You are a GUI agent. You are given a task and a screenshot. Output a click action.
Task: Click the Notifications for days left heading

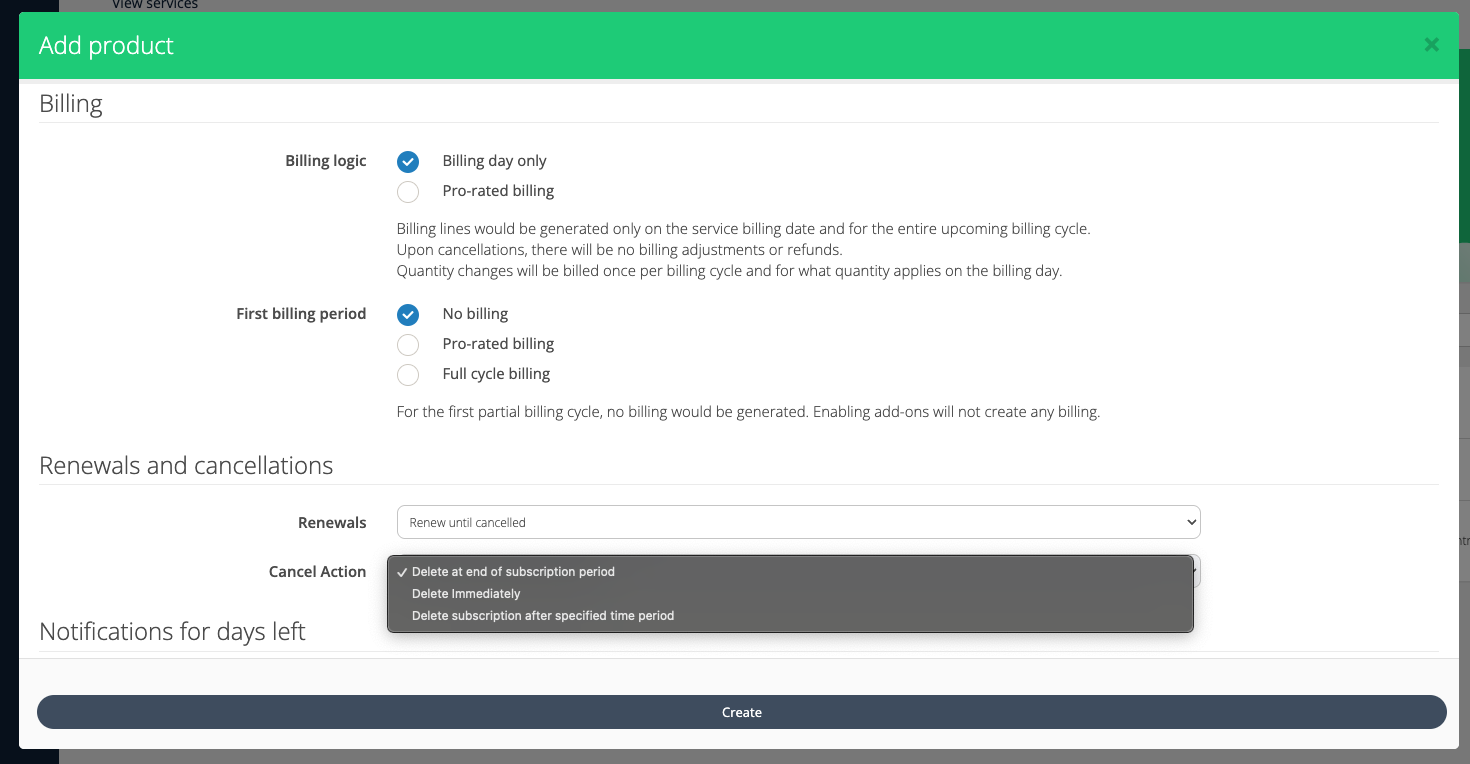172,632
